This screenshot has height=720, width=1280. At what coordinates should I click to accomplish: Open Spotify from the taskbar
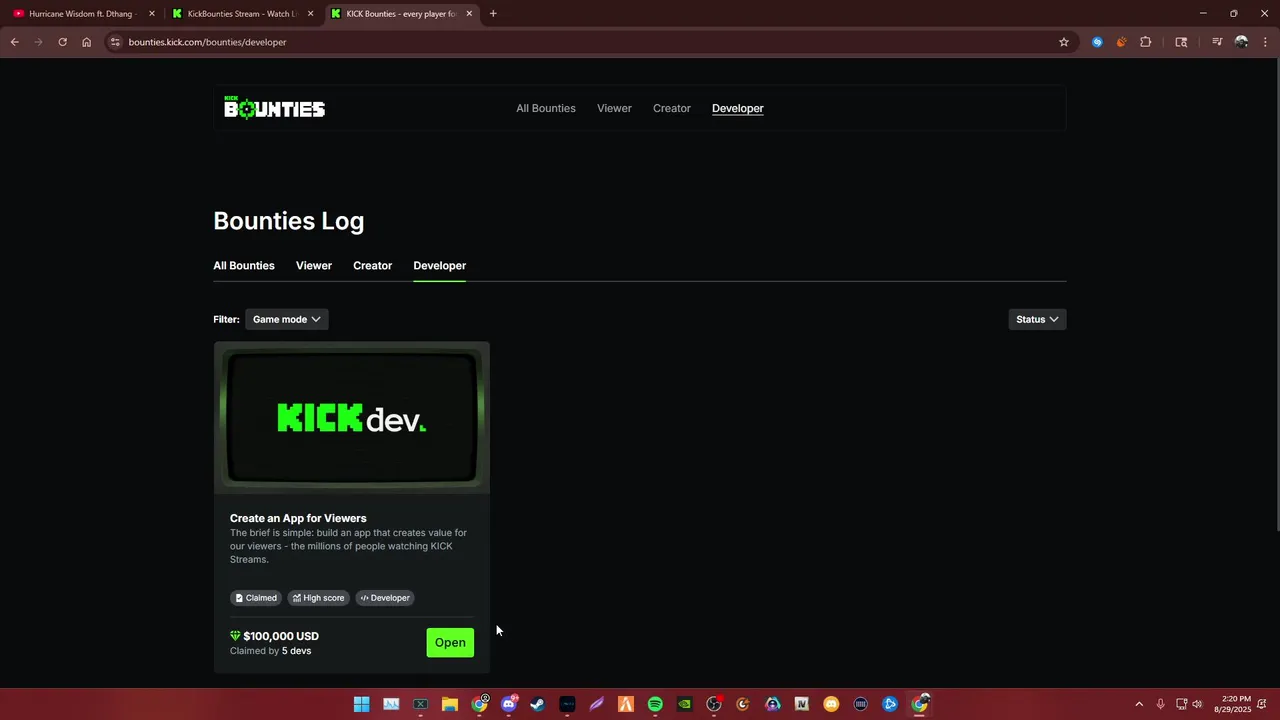pos(655,704)
